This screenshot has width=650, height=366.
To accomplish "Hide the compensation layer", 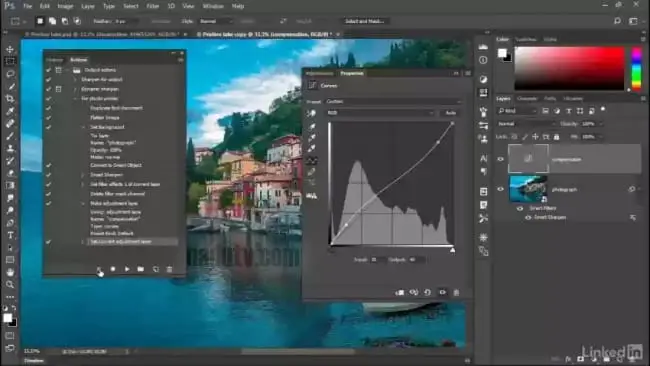I will 500,159.
